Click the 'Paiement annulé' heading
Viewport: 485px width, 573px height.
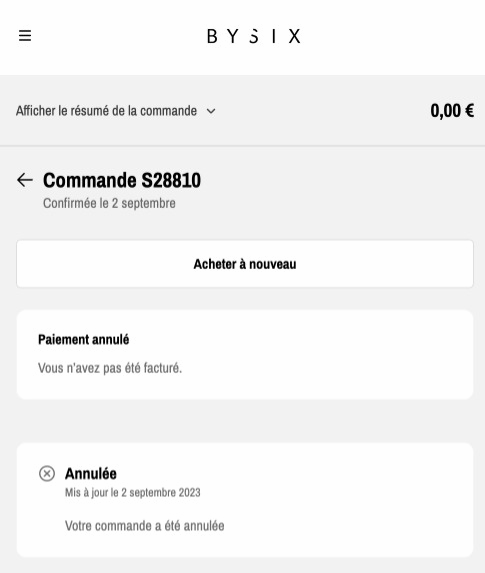[84, 339]
